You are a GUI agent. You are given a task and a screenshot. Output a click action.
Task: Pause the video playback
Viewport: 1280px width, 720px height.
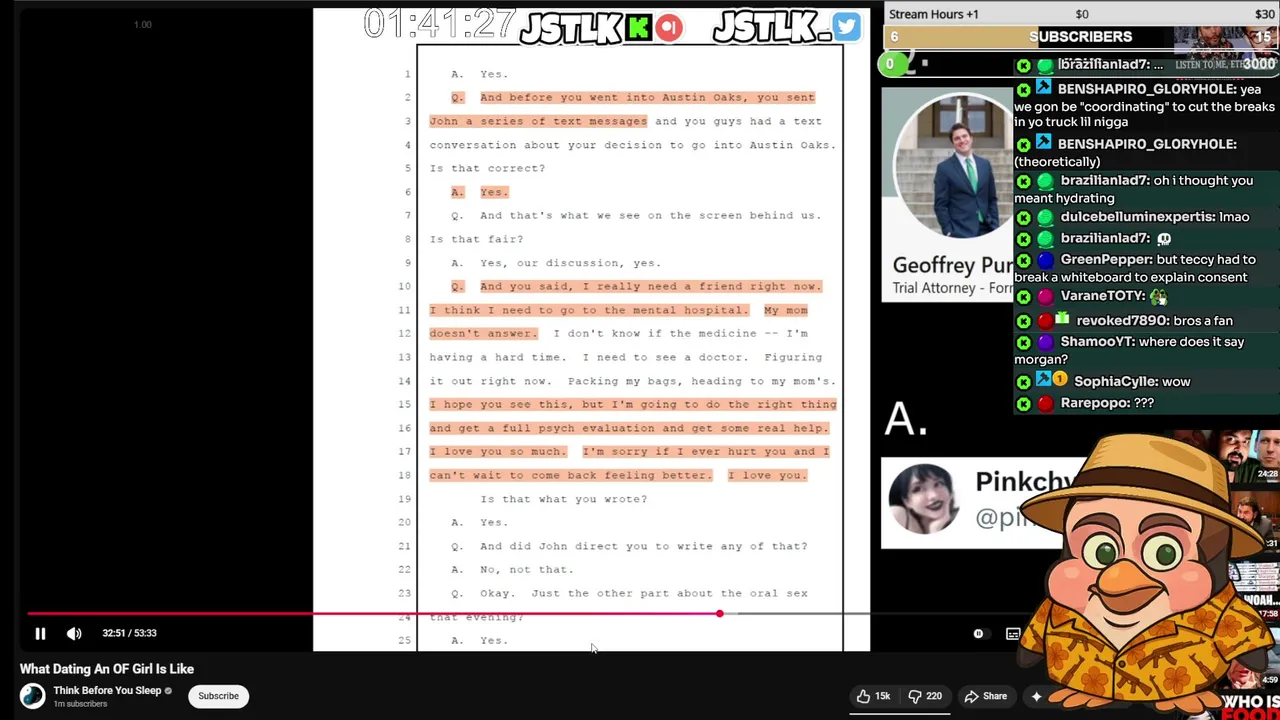click(40, 633)
